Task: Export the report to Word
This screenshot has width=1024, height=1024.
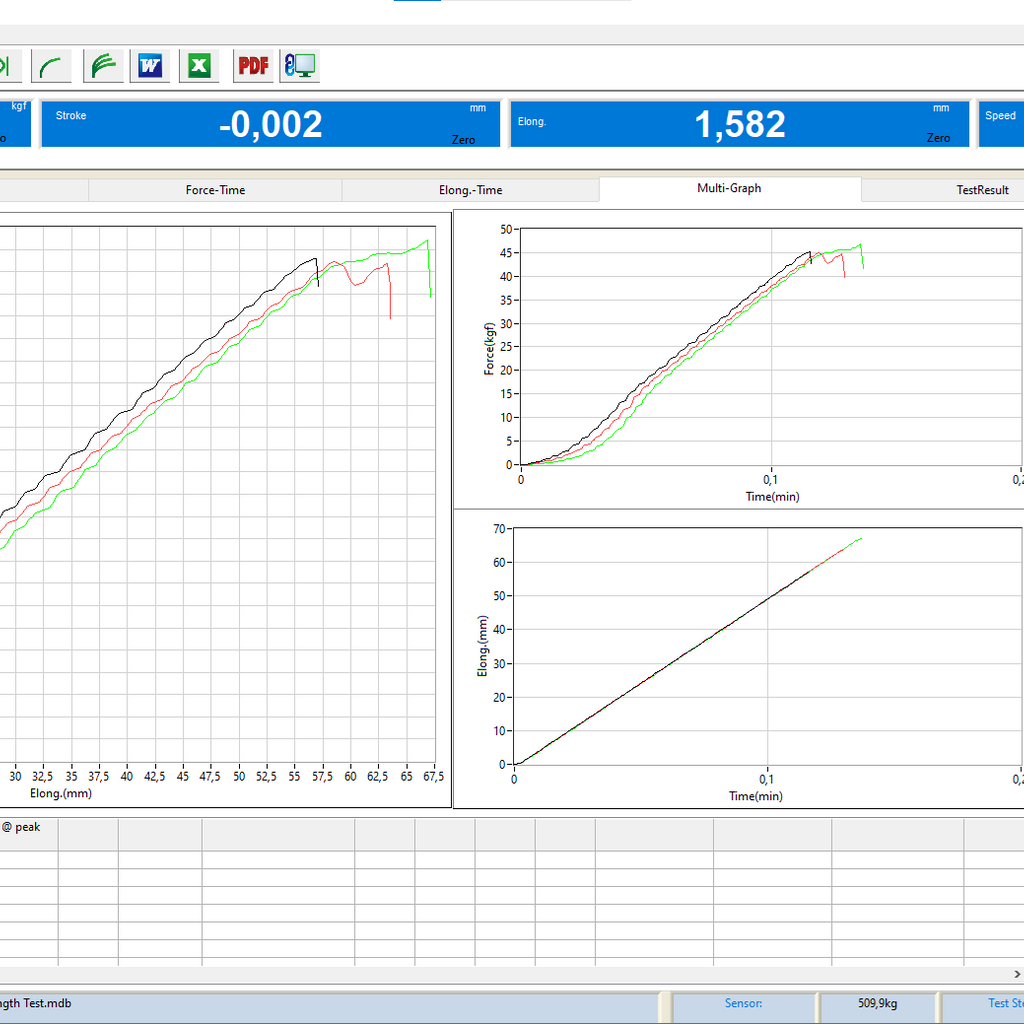Action: click(x=151, y=66)
